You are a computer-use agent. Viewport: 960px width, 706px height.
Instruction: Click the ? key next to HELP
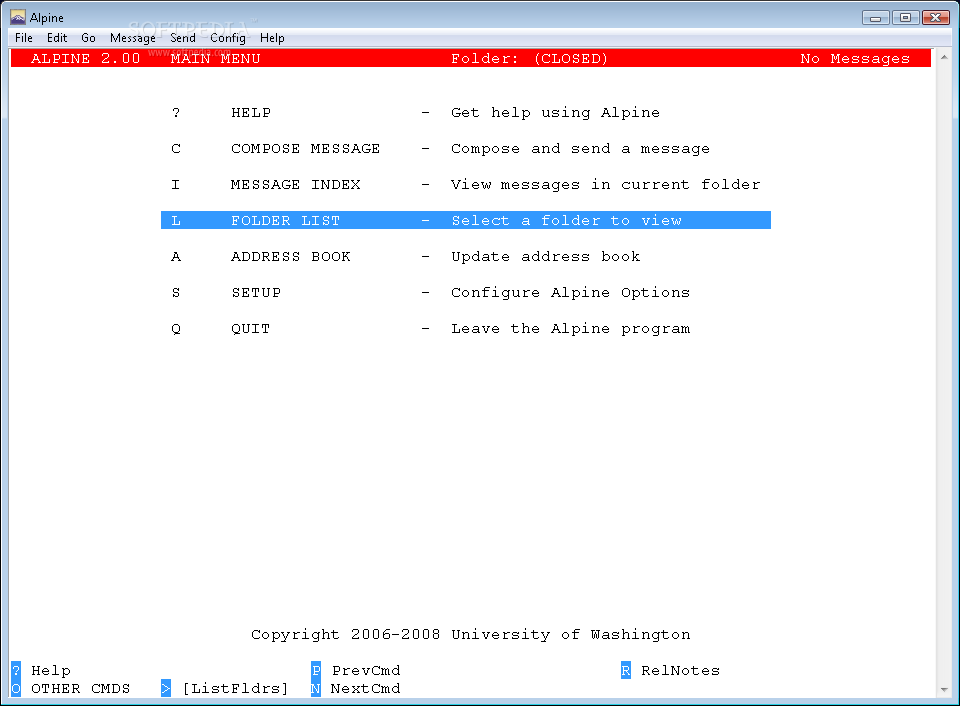pyautogui.click(x=176, y=113)
